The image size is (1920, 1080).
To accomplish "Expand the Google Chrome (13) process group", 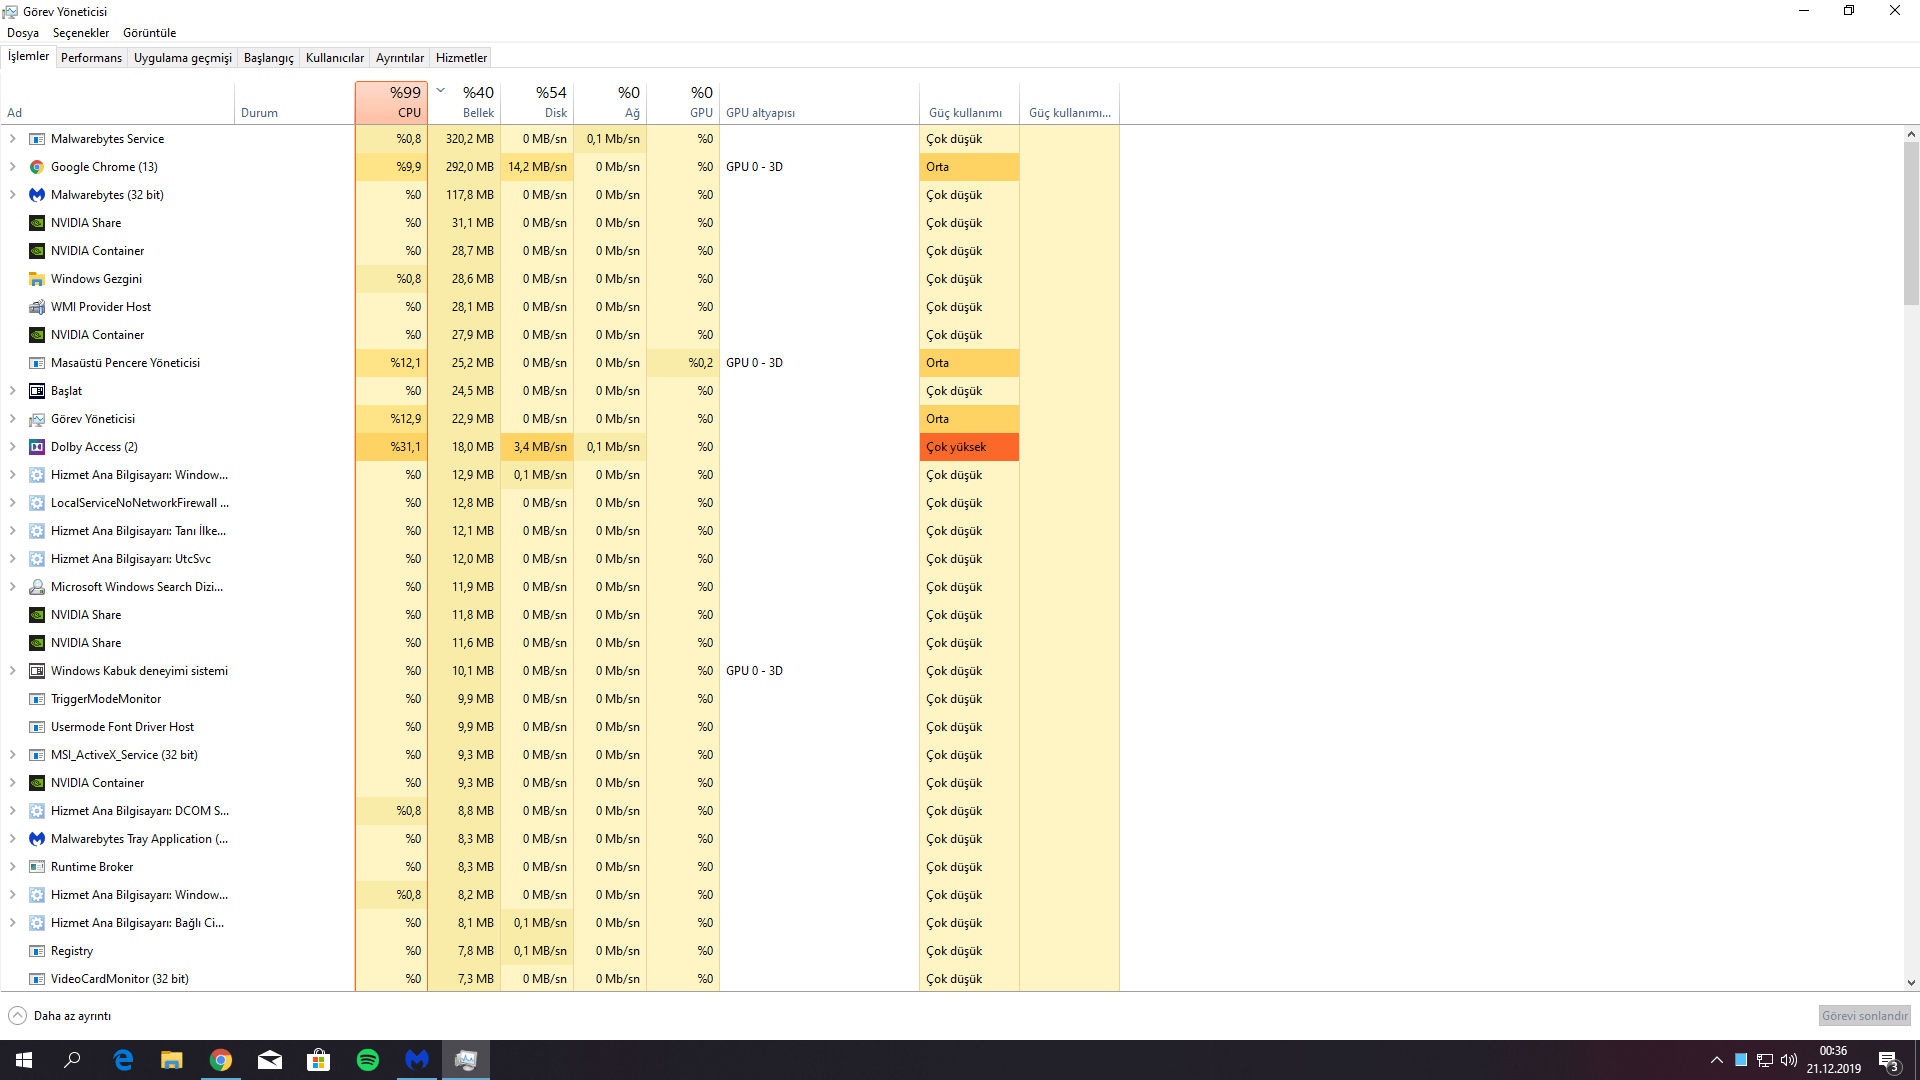I will click(12, 167).
